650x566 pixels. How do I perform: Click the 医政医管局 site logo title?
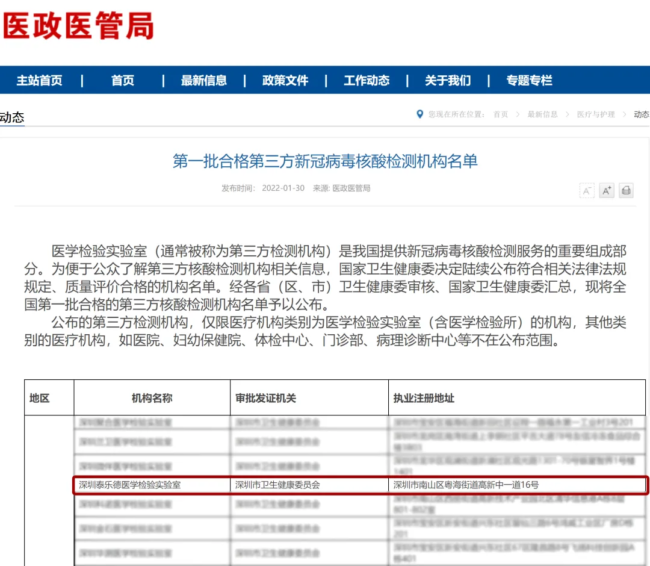coord(78,27)
